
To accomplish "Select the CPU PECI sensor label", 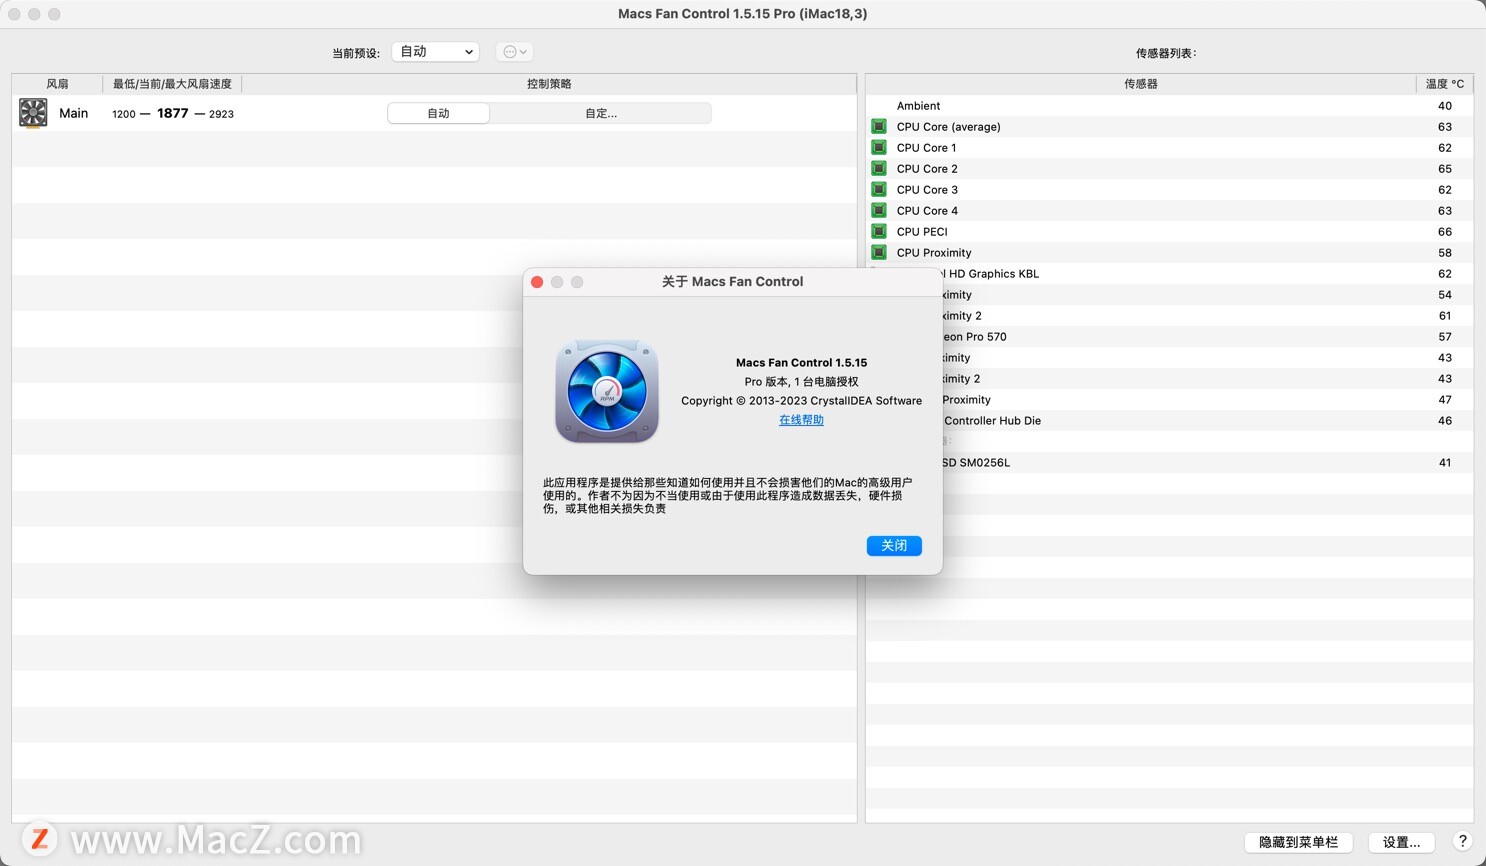I will 922,232.
